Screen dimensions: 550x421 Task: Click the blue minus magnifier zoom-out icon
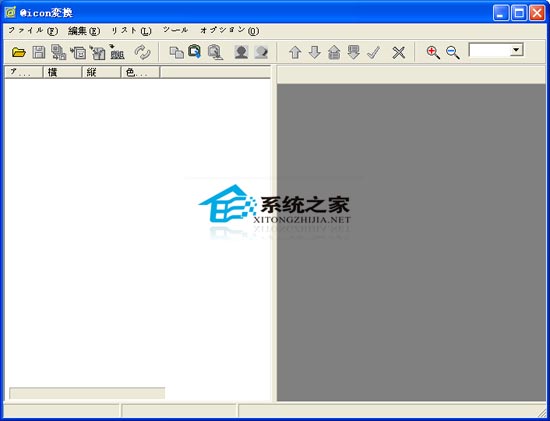coord(452,53)
